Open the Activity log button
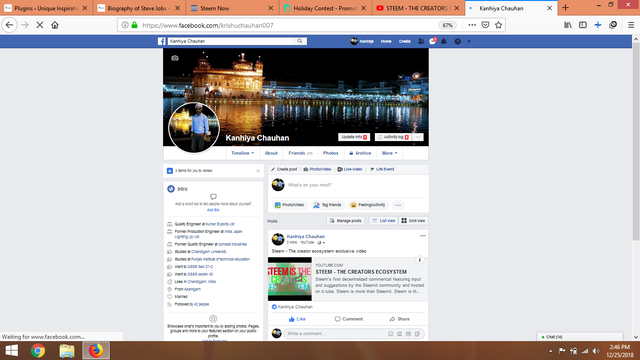The width and height of the screenshot is (640, 360). click(x=393, y=137)
